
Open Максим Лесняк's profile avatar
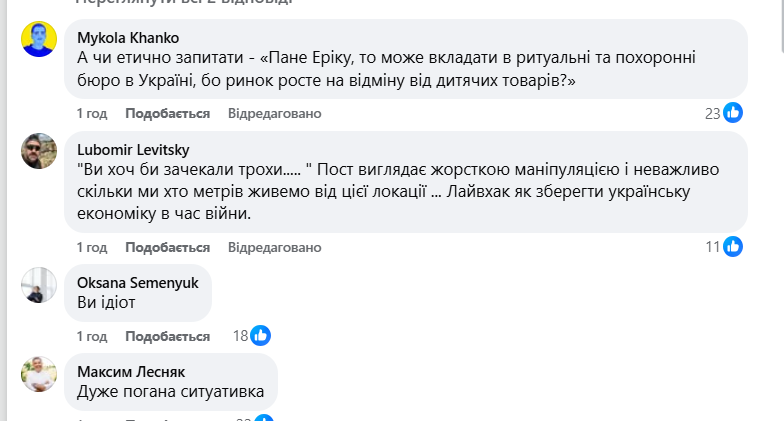click(x=40, y=373)
